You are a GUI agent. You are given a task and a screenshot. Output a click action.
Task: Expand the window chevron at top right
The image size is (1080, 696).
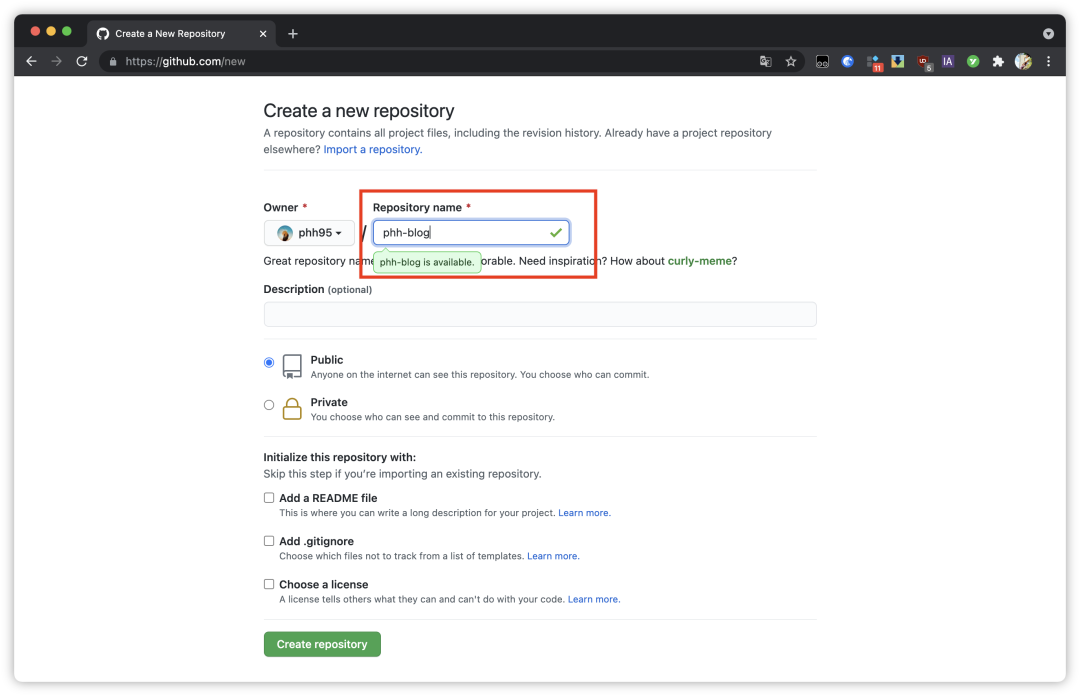[1048, 33]
